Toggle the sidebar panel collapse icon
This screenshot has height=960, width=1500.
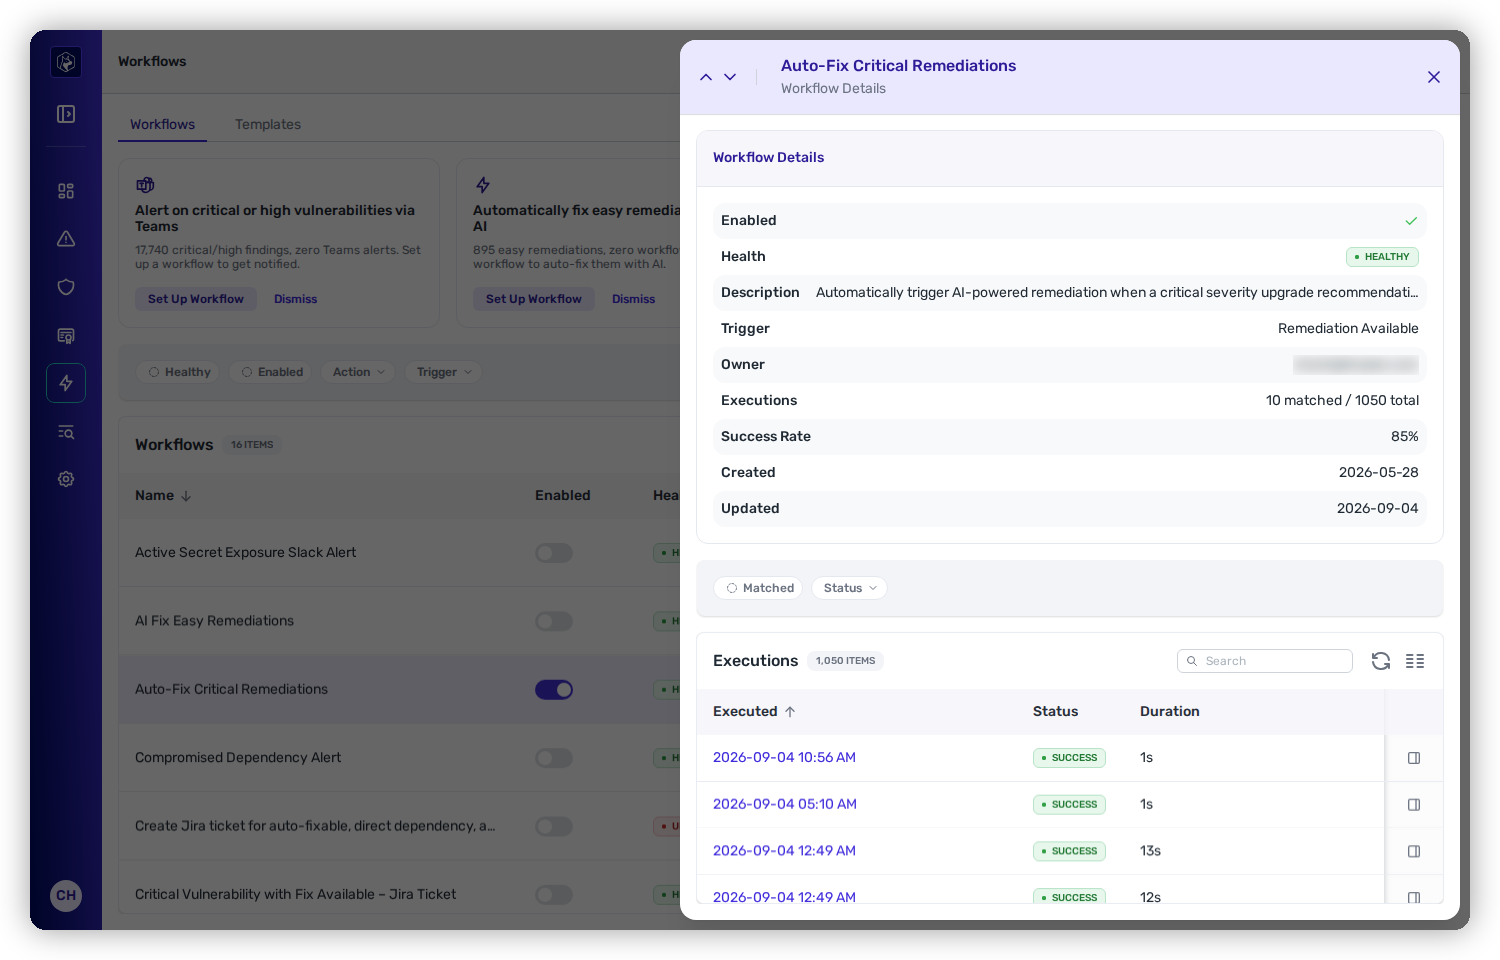(66, 114)
